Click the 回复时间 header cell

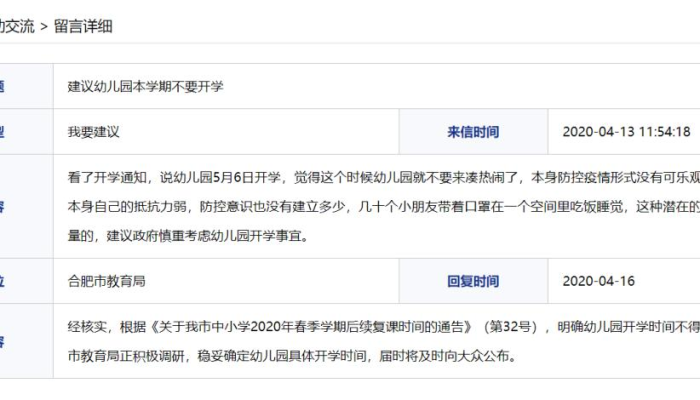tap(473, 281)
